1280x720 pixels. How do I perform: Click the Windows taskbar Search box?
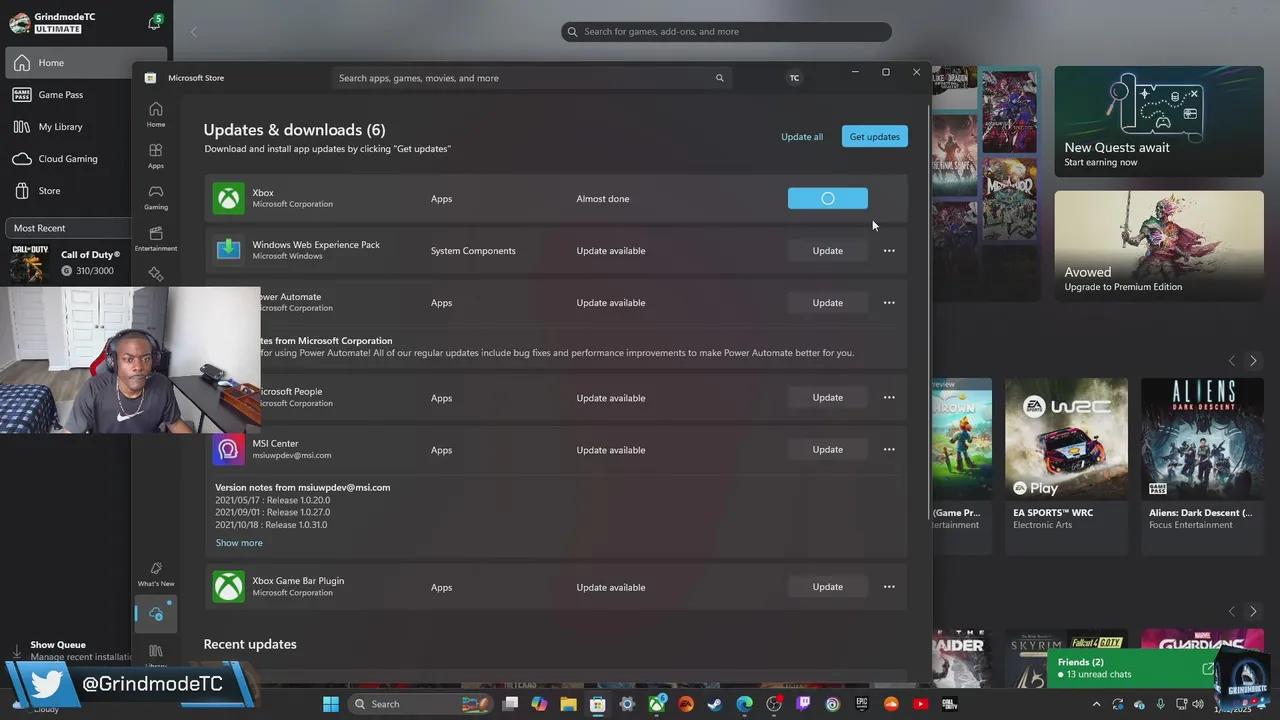(x=420, y=704)
